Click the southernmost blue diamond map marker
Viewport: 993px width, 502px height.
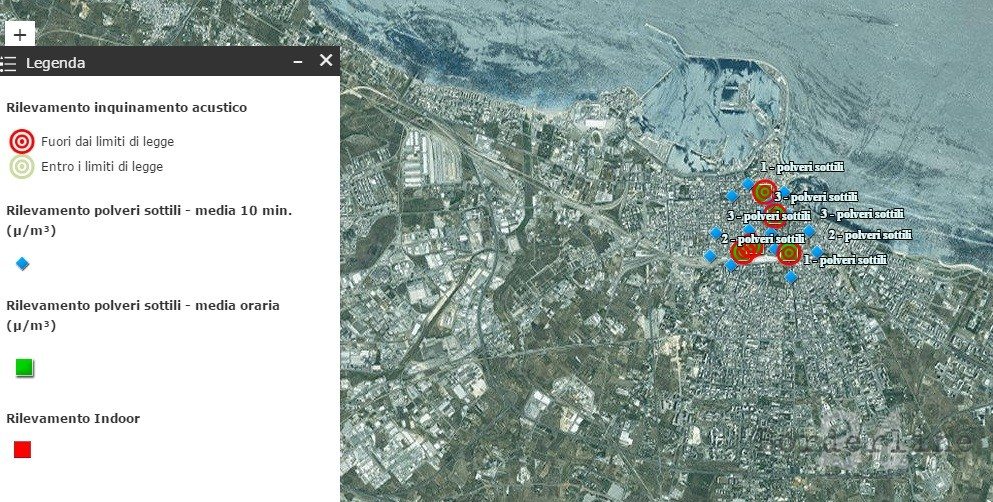pyautogui.click(x=791, y=276)
